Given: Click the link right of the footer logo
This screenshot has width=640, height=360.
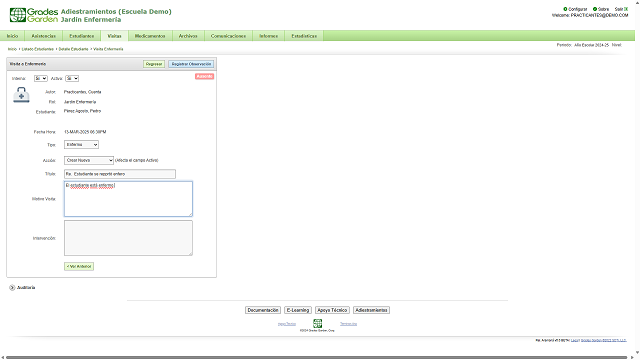Looking at the screenshot, I should pyautogui.click(x=349, y=324).
